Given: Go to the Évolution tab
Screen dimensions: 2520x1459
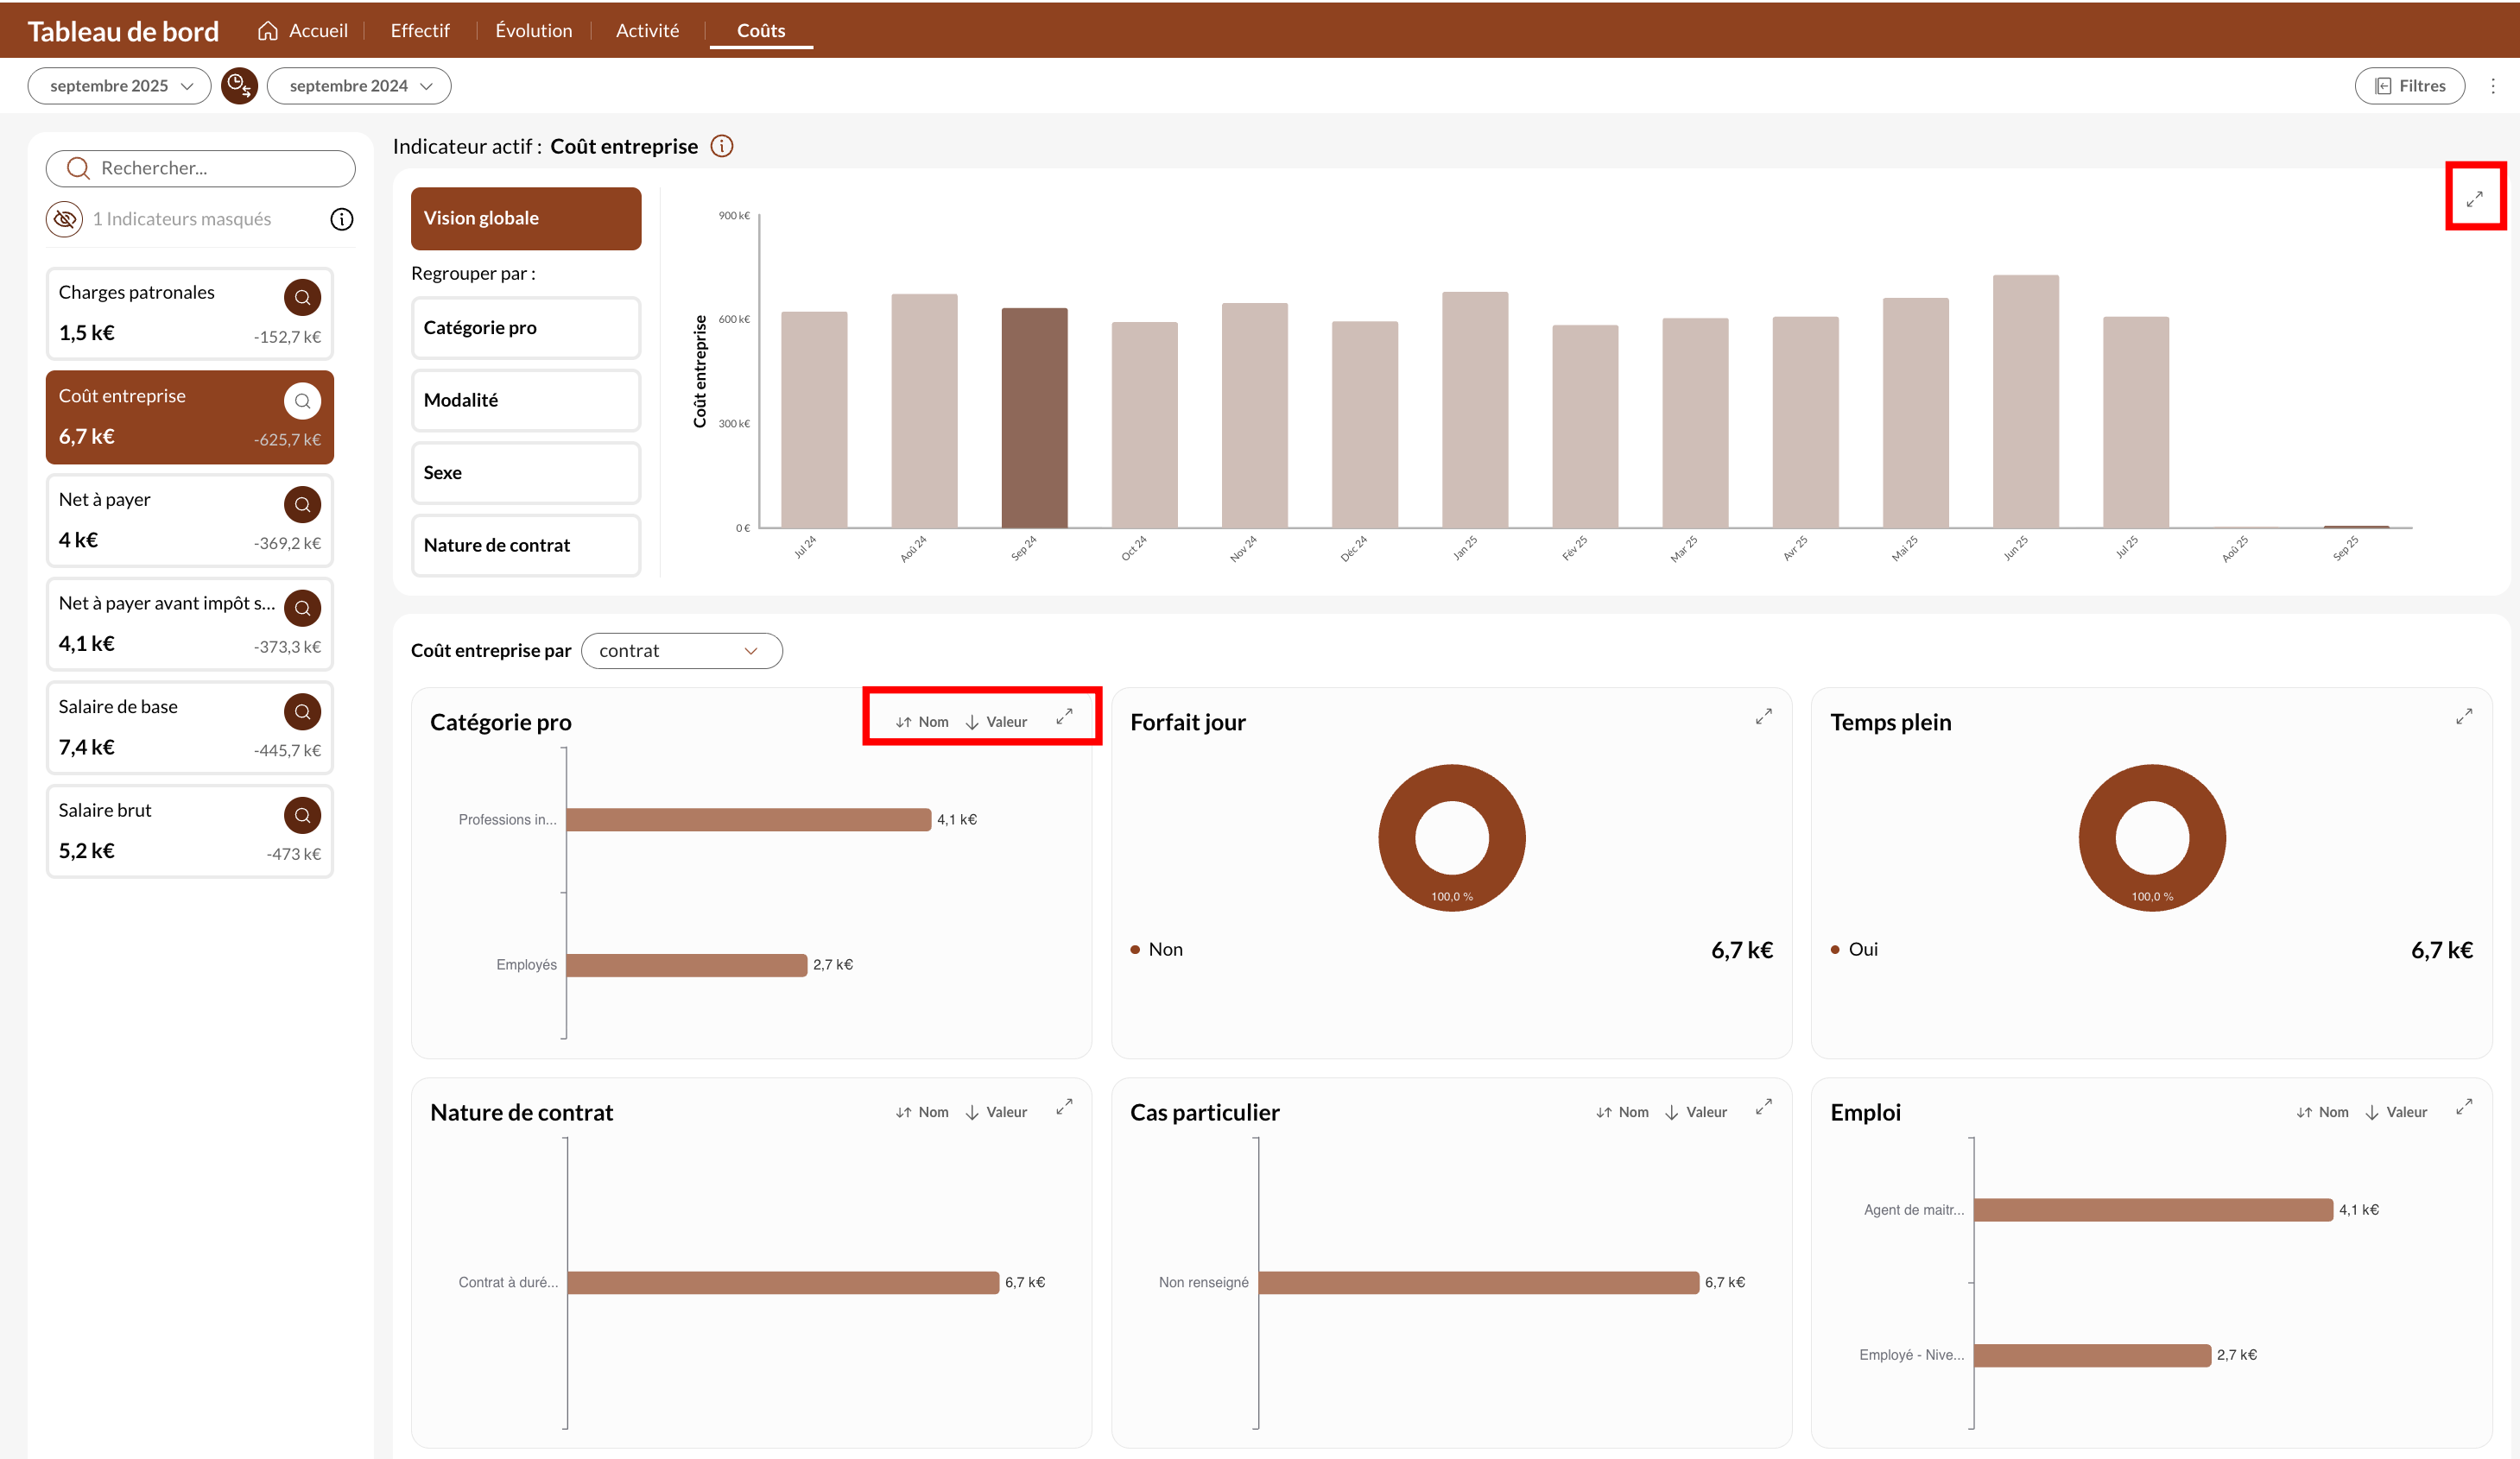Looking at the screenshot, I should (x=533, y=31).
